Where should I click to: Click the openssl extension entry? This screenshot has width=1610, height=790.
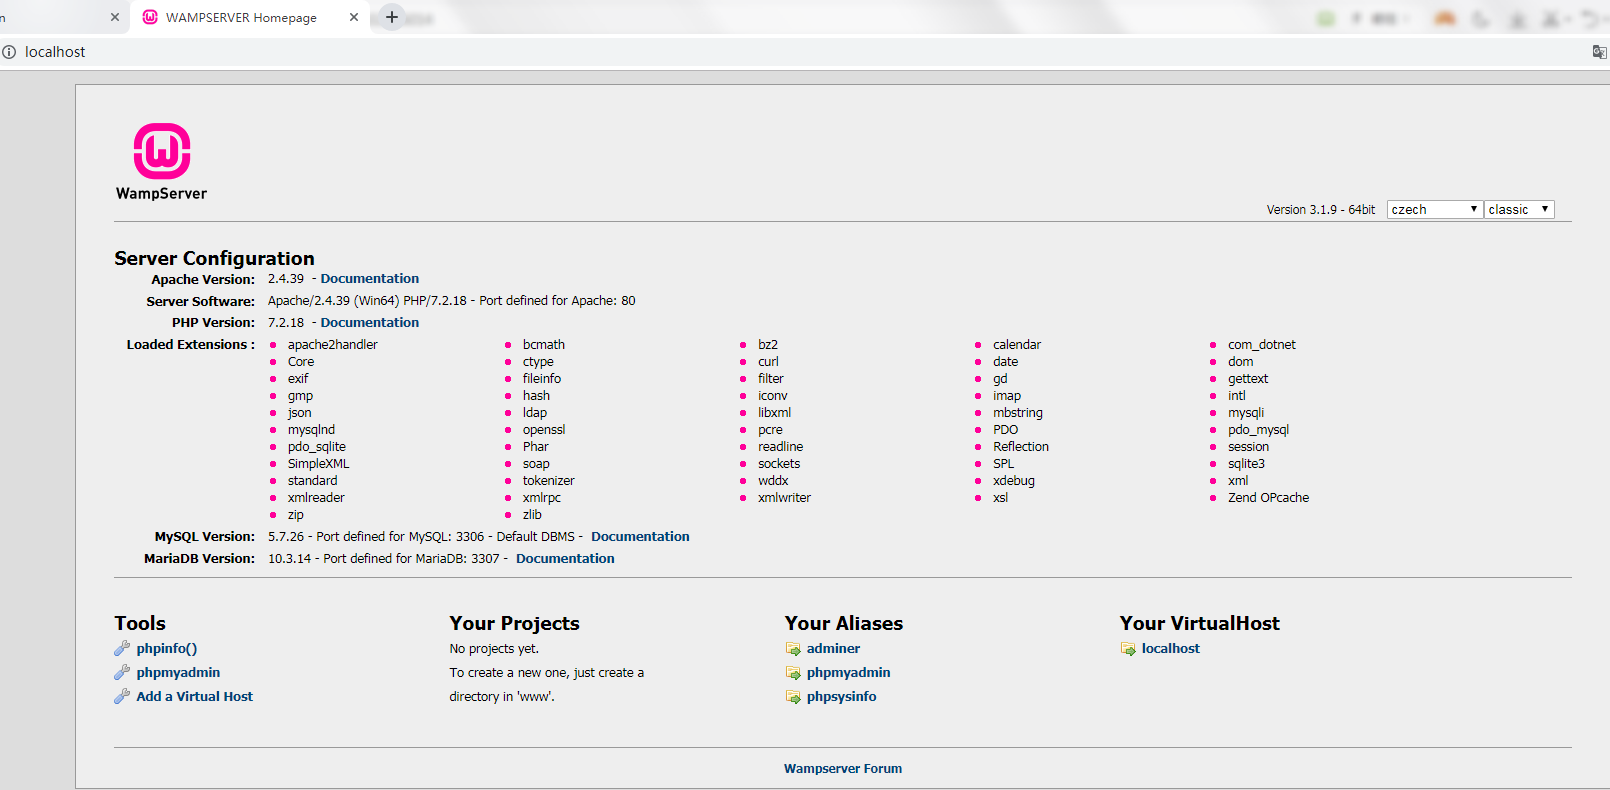tap(544, 430)
